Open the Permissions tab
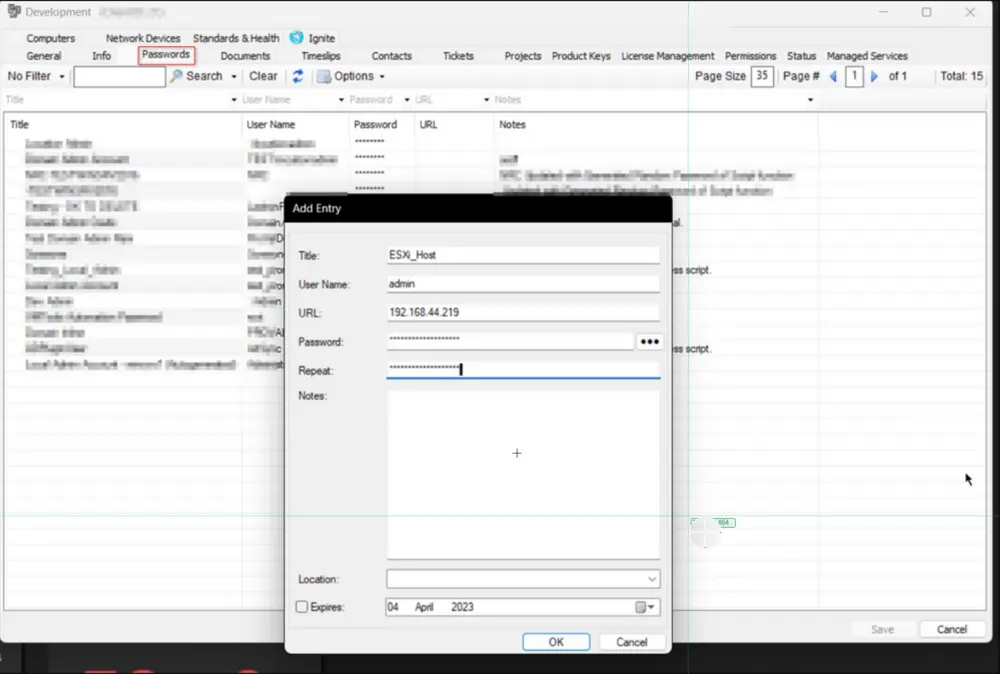This screenshot has height=674, width=1000. coord(750,56)
